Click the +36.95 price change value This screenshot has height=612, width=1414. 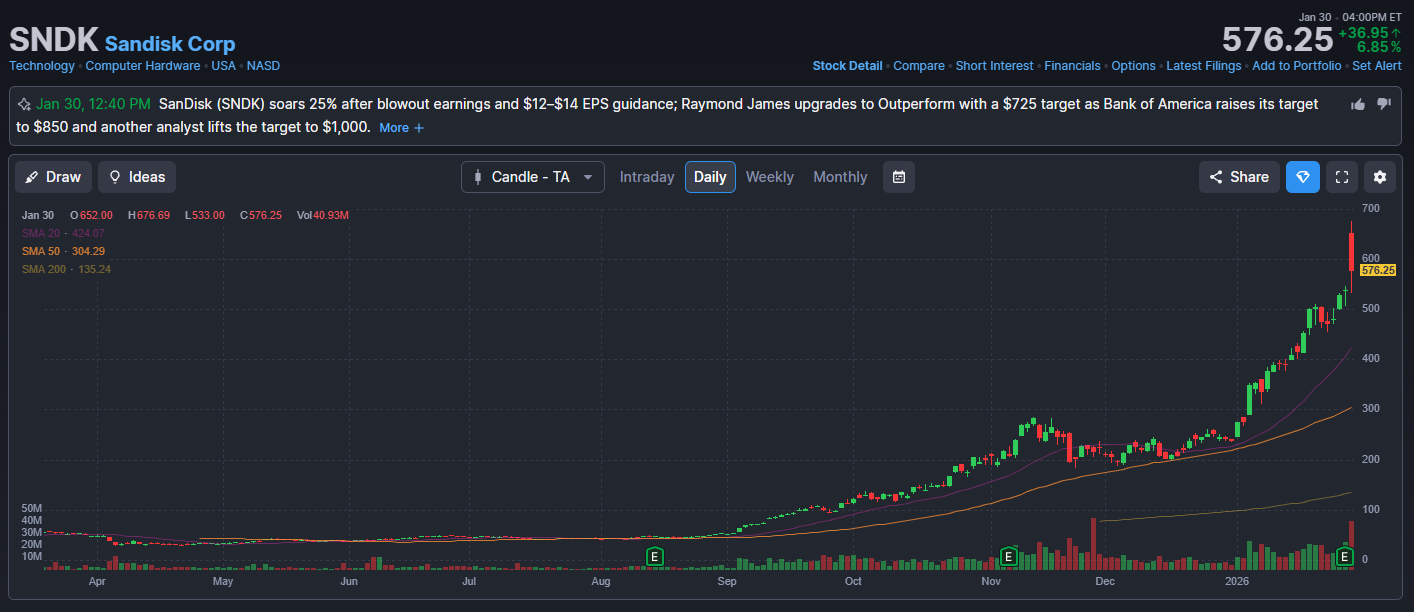coord(1370,33)
